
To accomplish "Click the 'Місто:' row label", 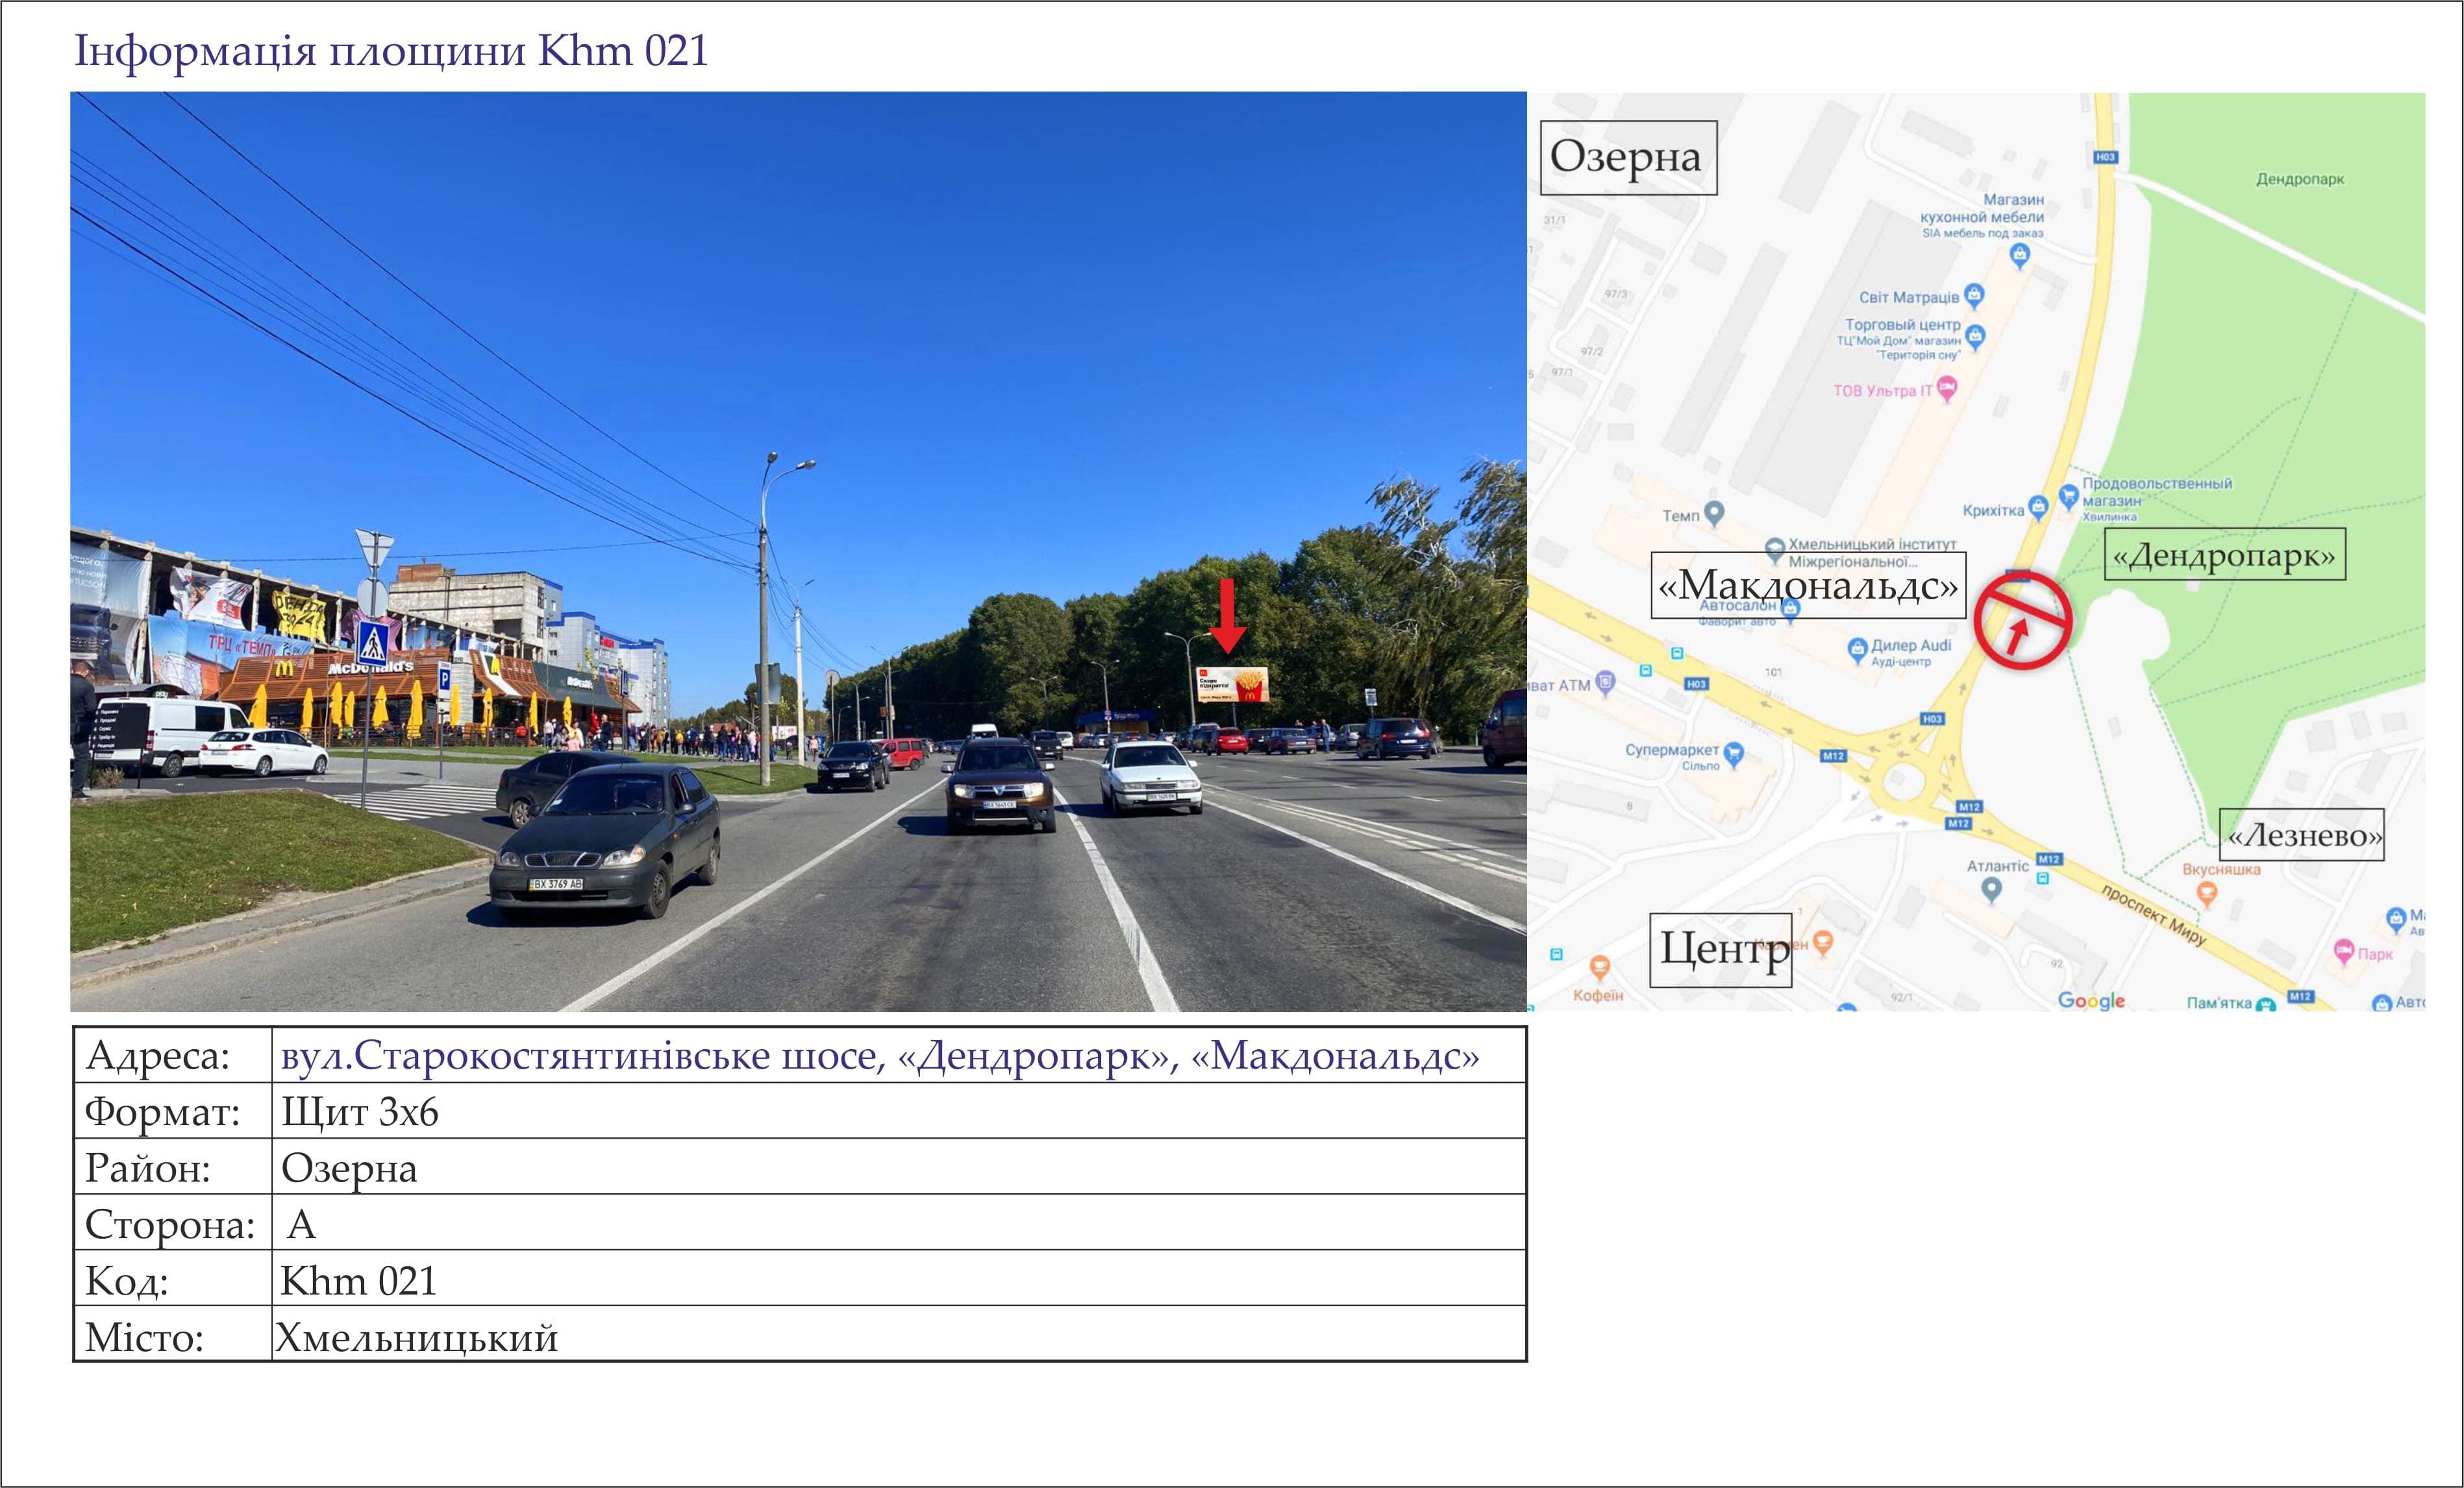I will 144,1337.
